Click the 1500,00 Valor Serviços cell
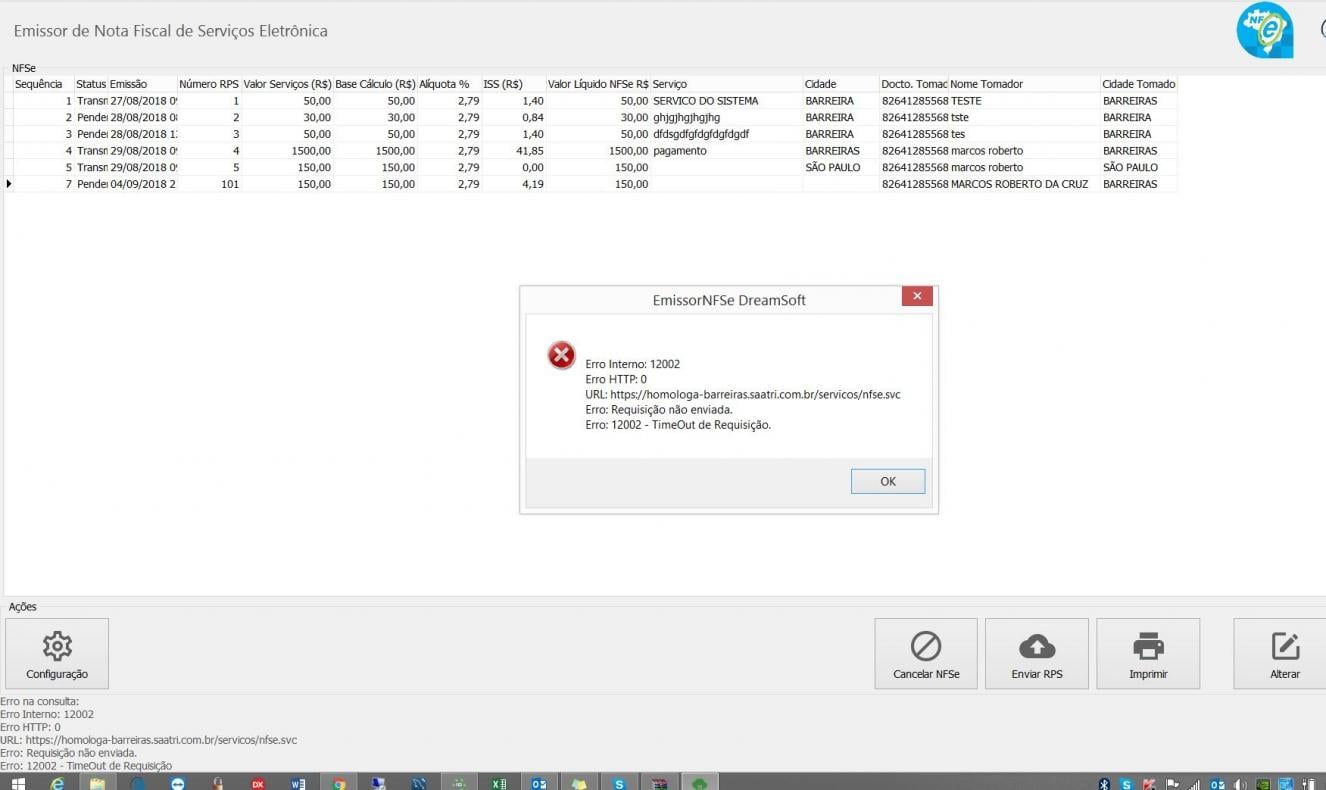Viewport: 1326px width, 790px height. pyautogui.click(x=287, y=151)
